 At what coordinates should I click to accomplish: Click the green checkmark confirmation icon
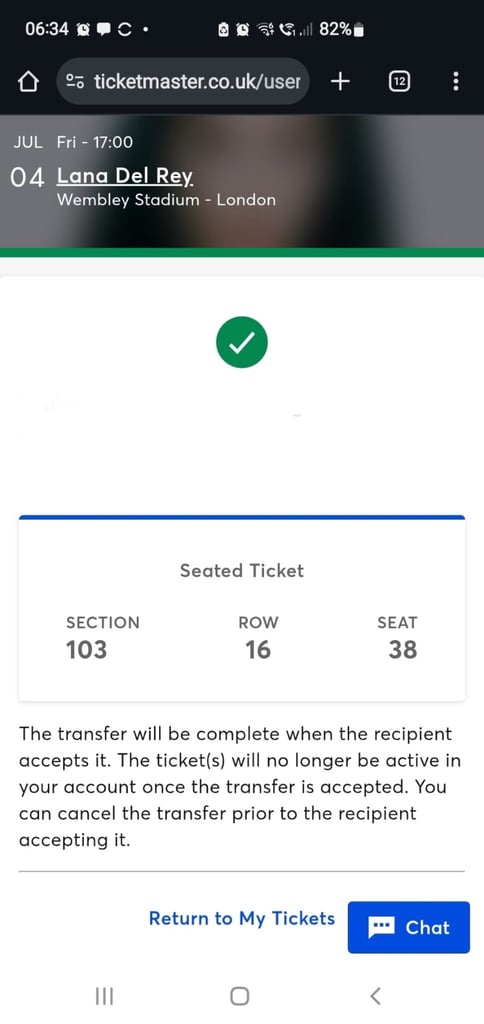coord(242,342)
